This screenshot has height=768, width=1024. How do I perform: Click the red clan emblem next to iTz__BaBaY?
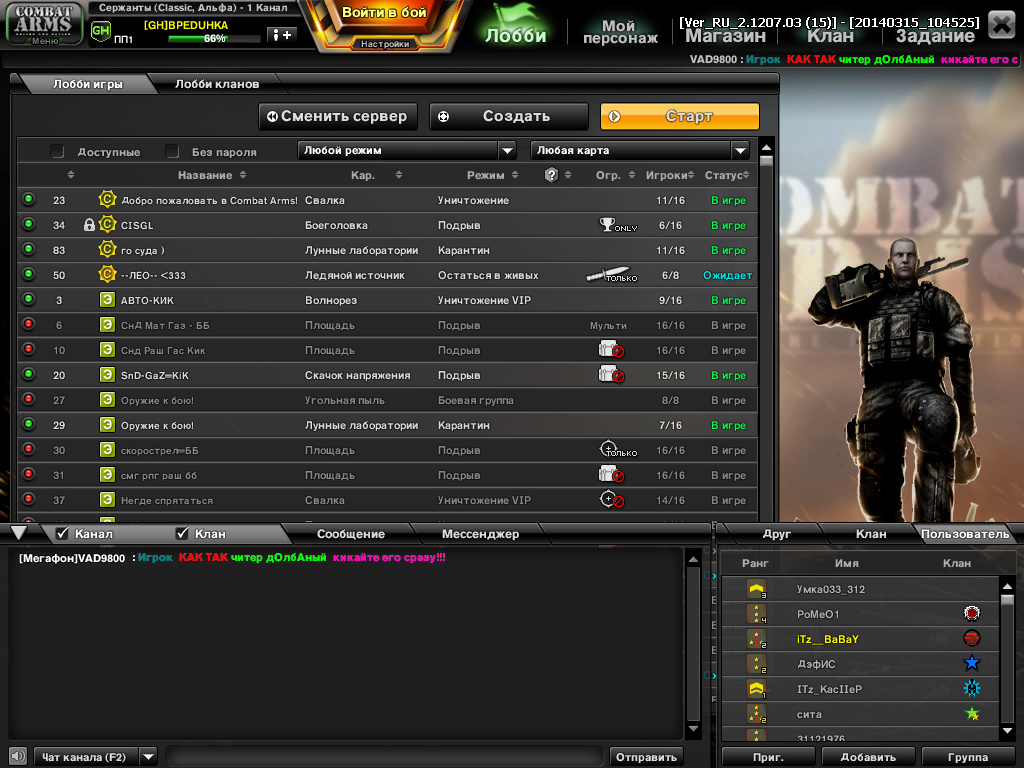point(972,638)
